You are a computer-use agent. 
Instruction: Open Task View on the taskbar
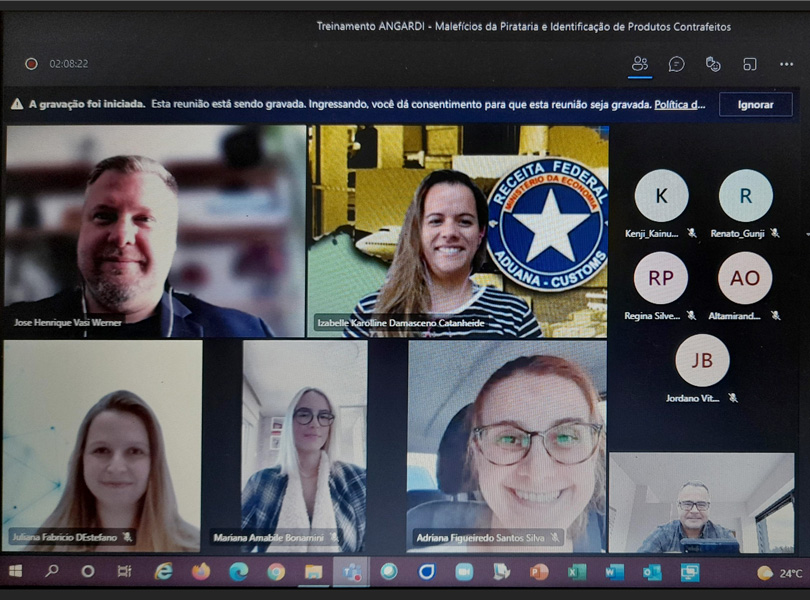tap(124, 572)
